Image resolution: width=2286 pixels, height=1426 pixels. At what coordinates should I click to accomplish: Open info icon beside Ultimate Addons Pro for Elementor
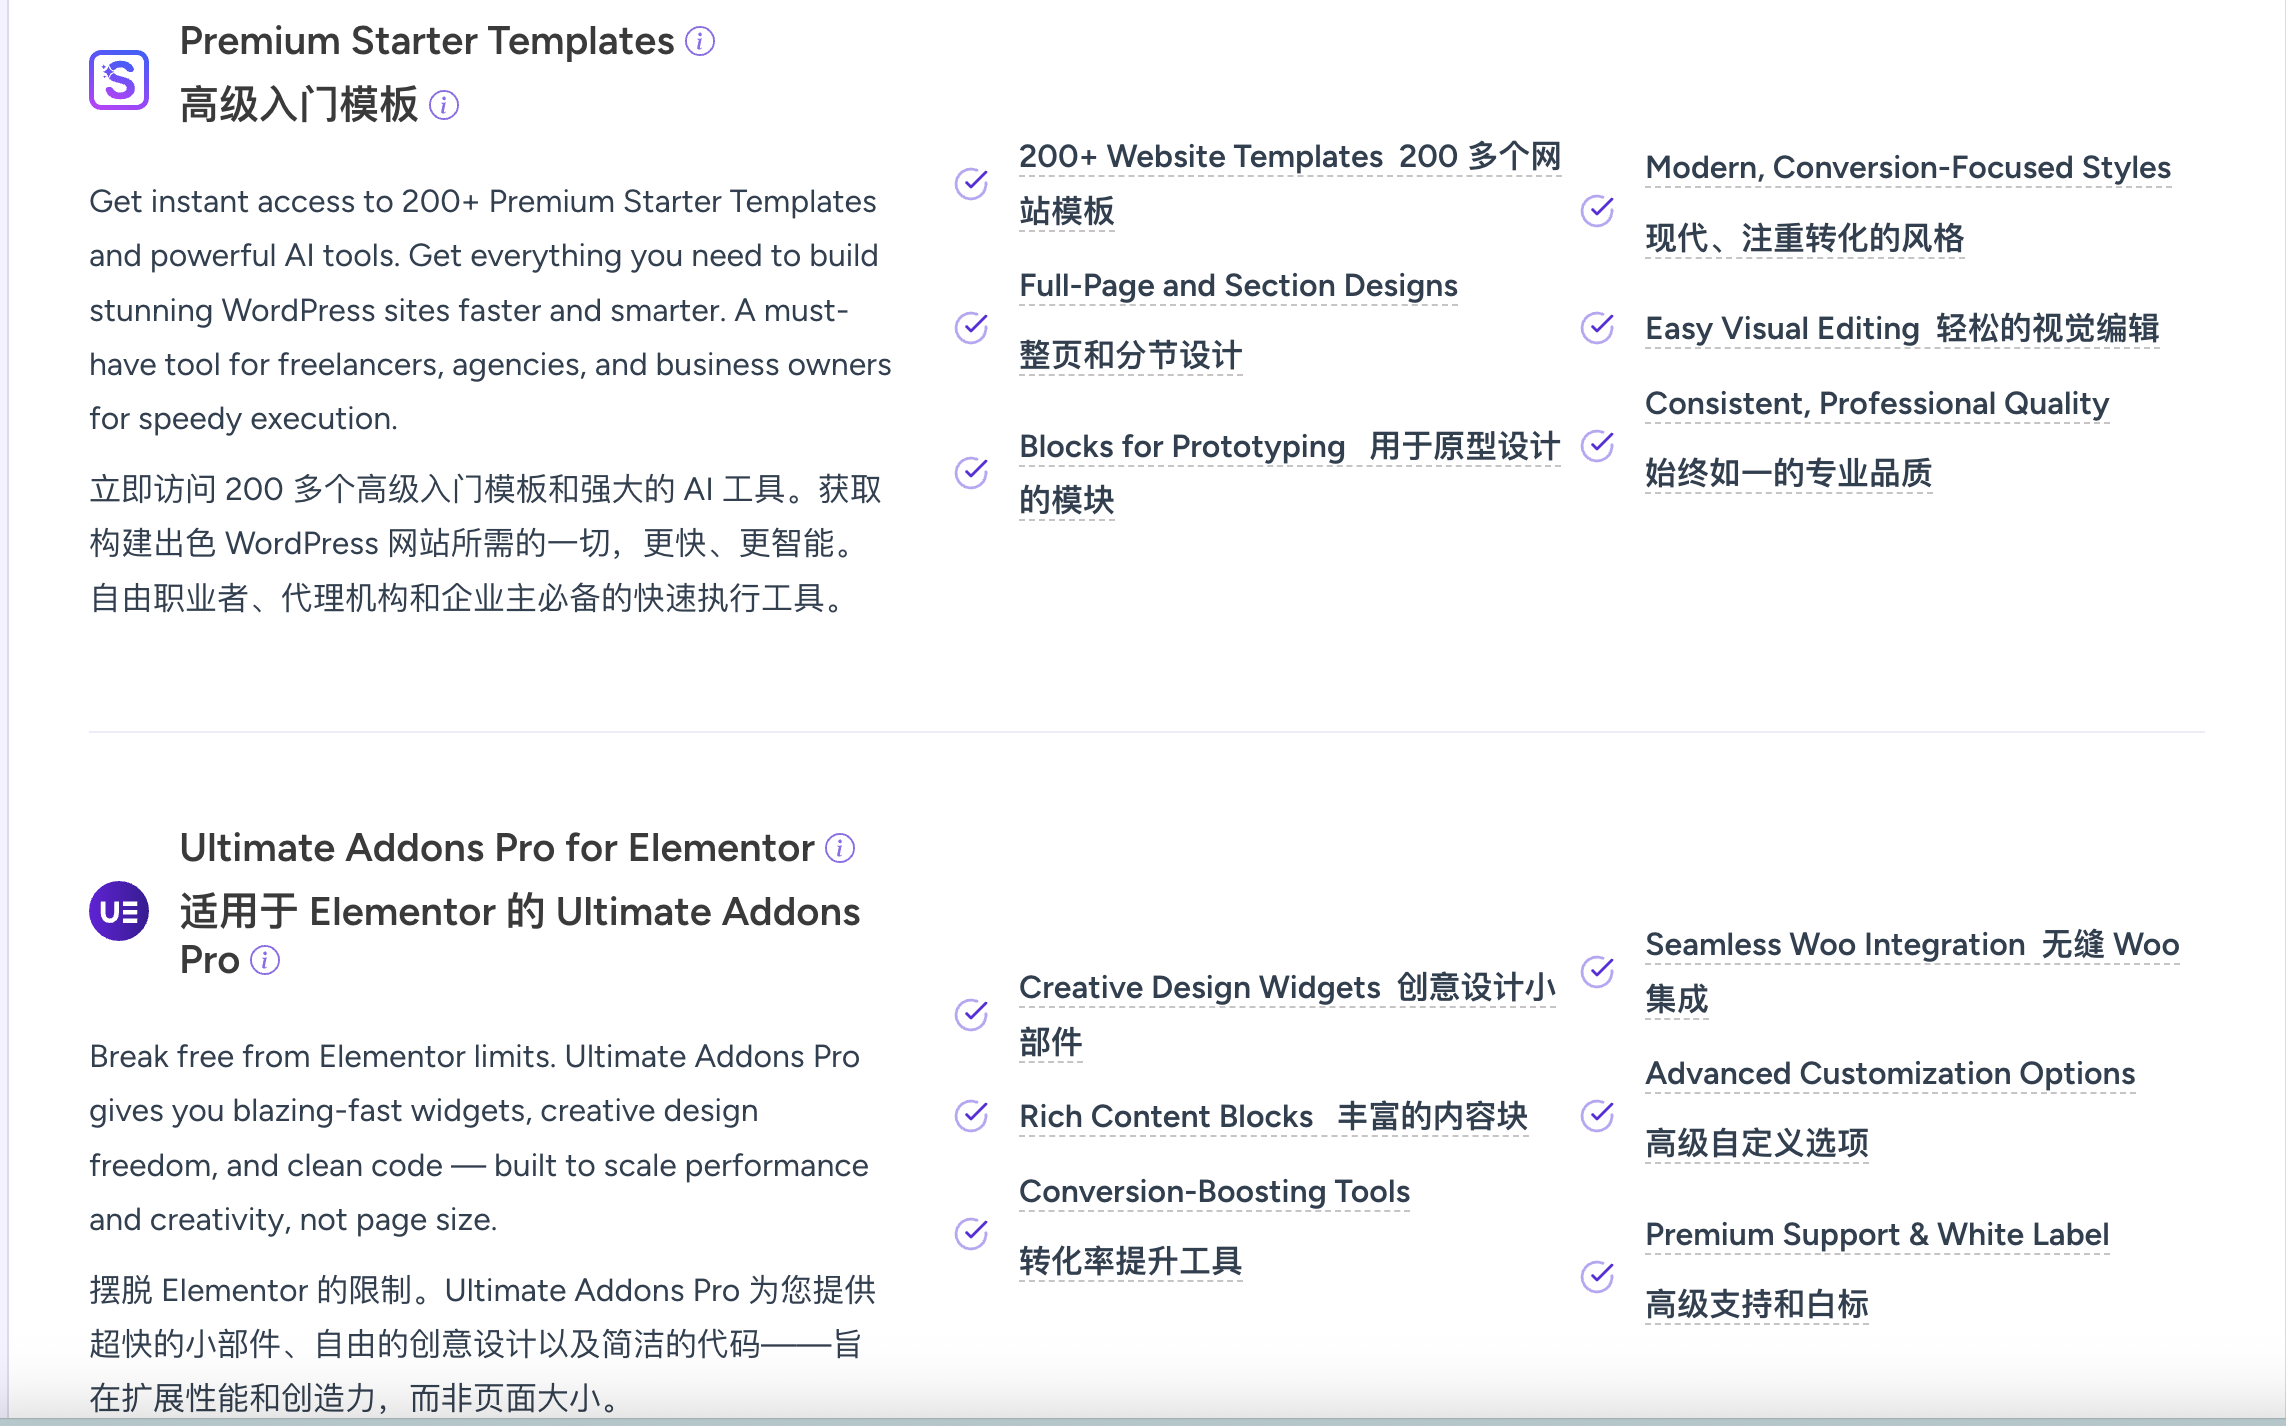pyautogui.click(x=840, y=848)
